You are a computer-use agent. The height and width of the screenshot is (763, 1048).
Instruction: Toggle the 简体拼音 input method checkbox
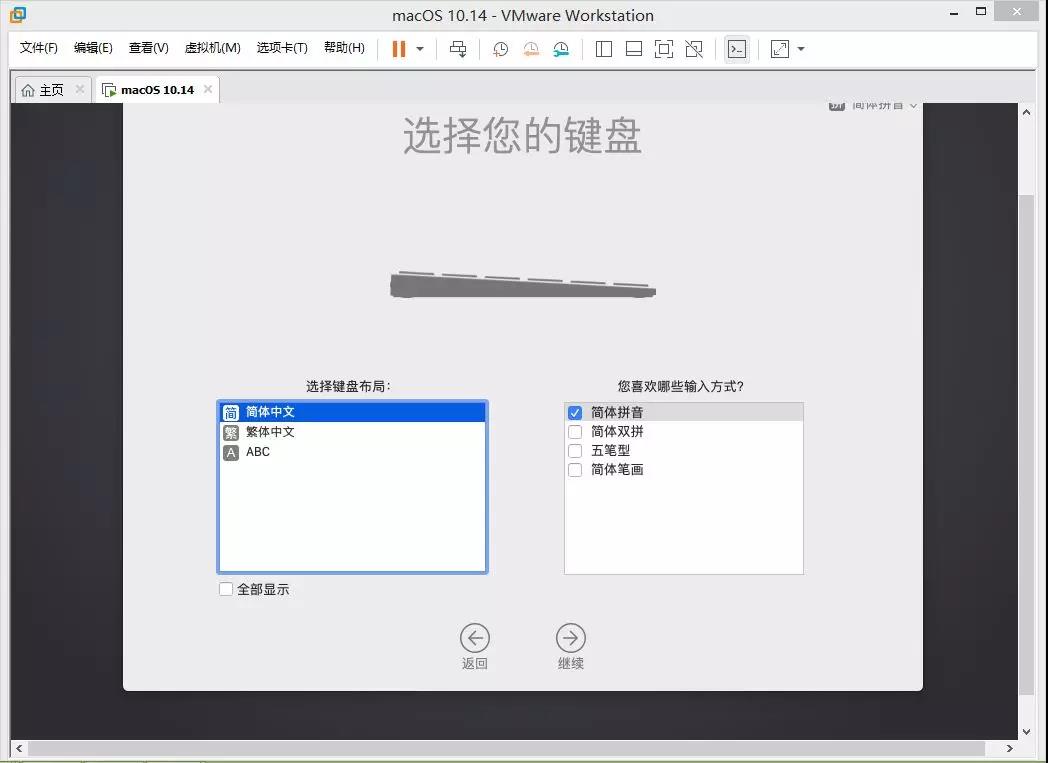point(575,412)
